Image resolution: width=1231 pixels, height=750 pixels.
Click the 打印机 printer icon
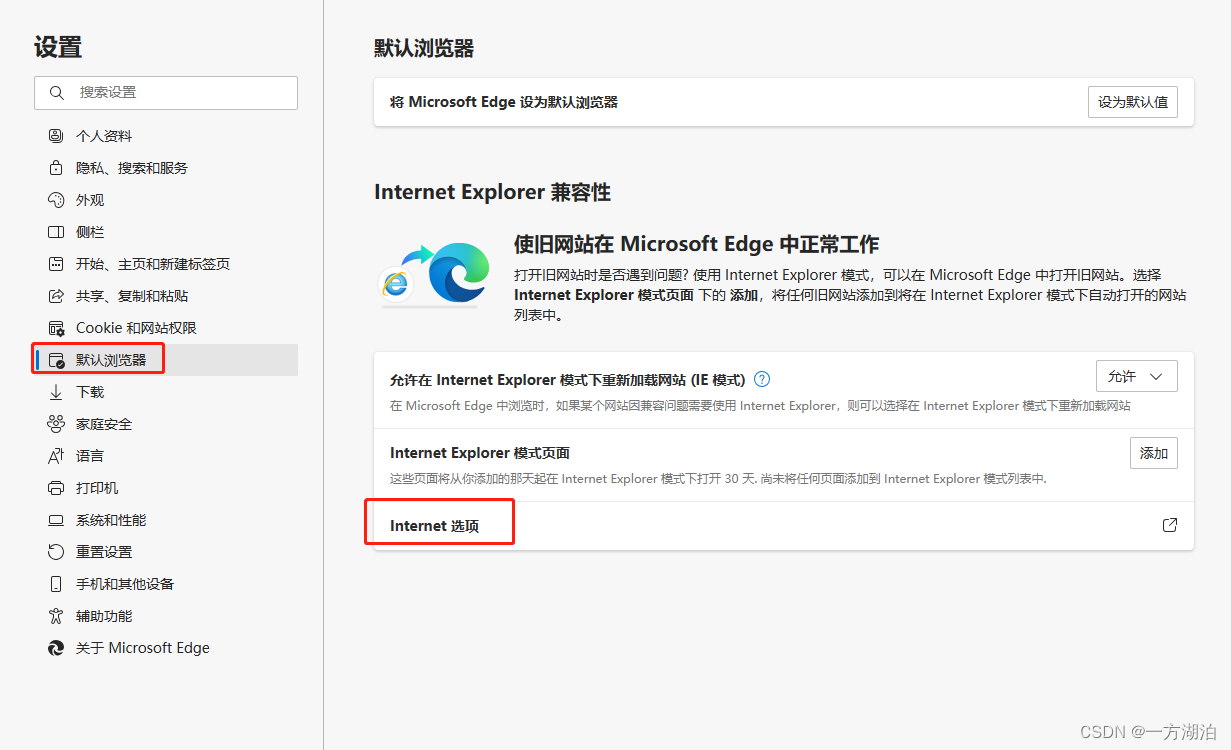click(56, 488)
